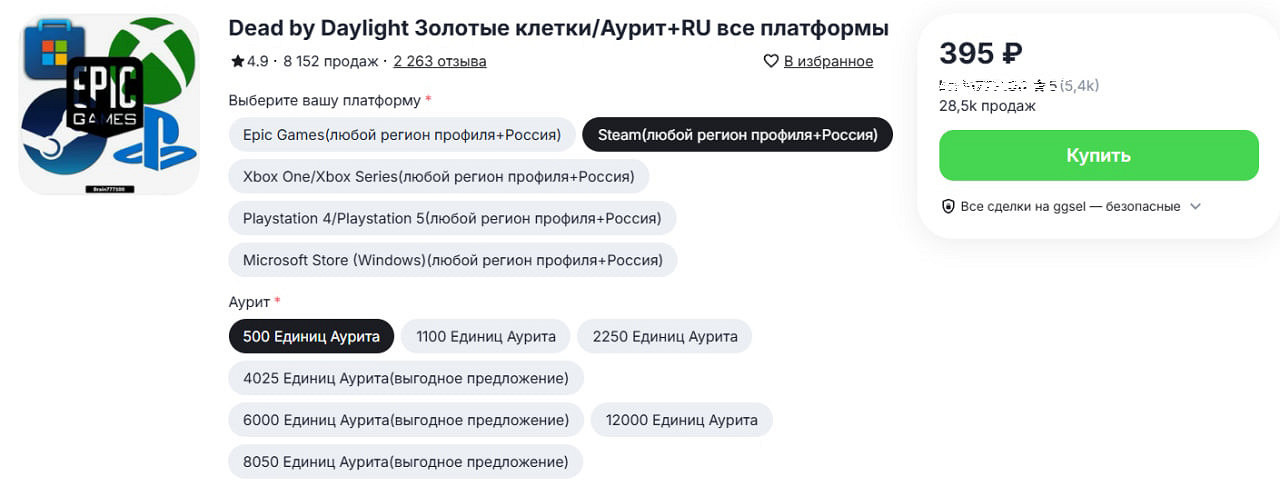Select 6000 Единиц Аурита option
The image size is (1280, 496).
point(405,420)
